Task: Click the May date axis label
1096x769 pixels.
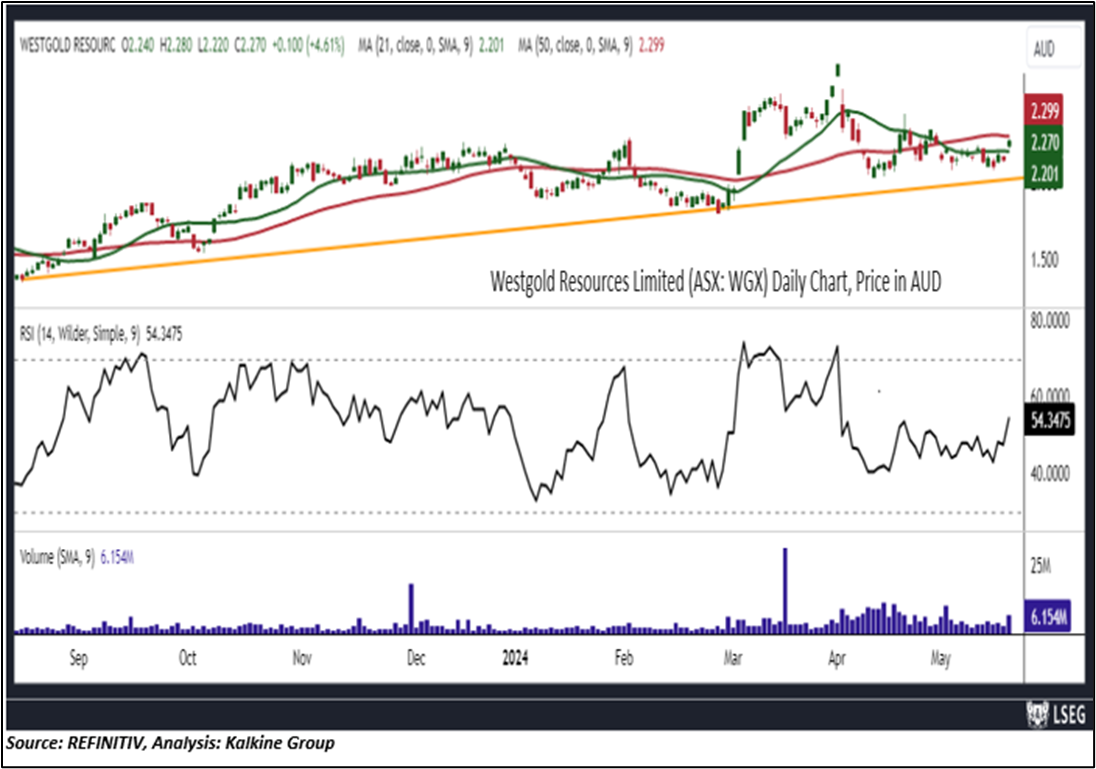Action: point(941,659)
